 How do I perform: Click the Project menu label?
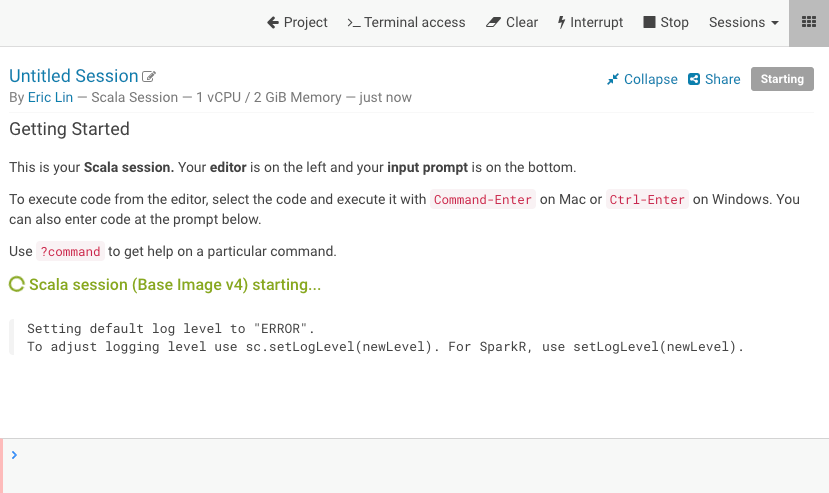point(305,22)
